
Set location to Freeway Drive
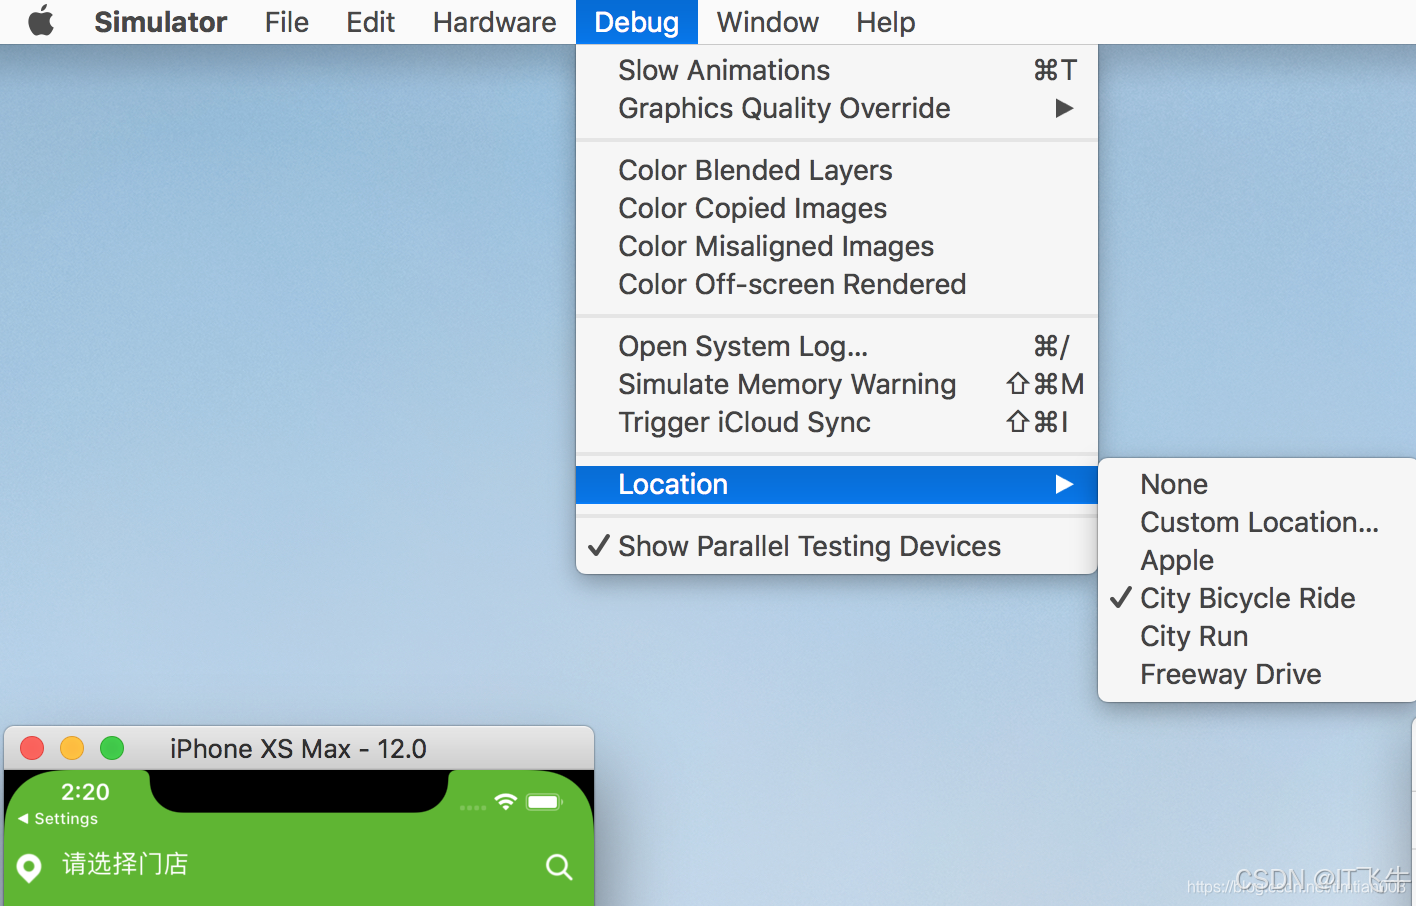click(1257, 674)
